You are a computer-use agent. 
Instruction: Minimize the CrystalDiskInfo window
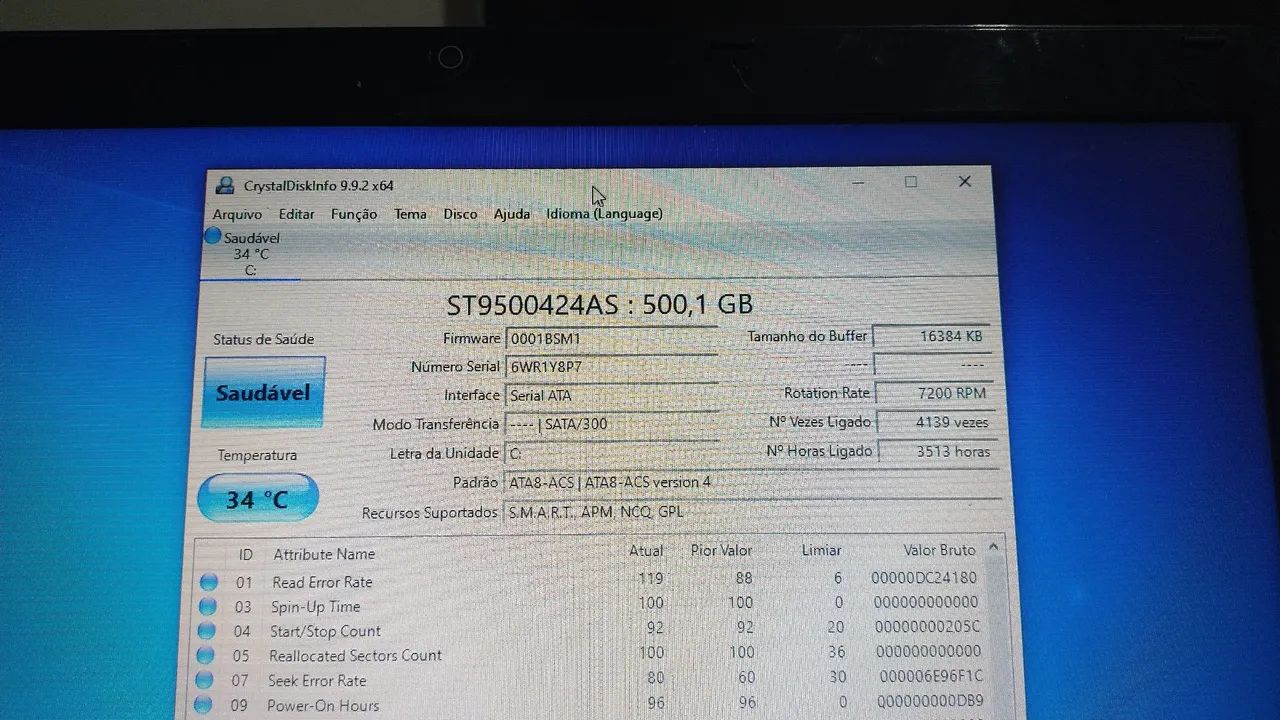[x=859, y=183]
